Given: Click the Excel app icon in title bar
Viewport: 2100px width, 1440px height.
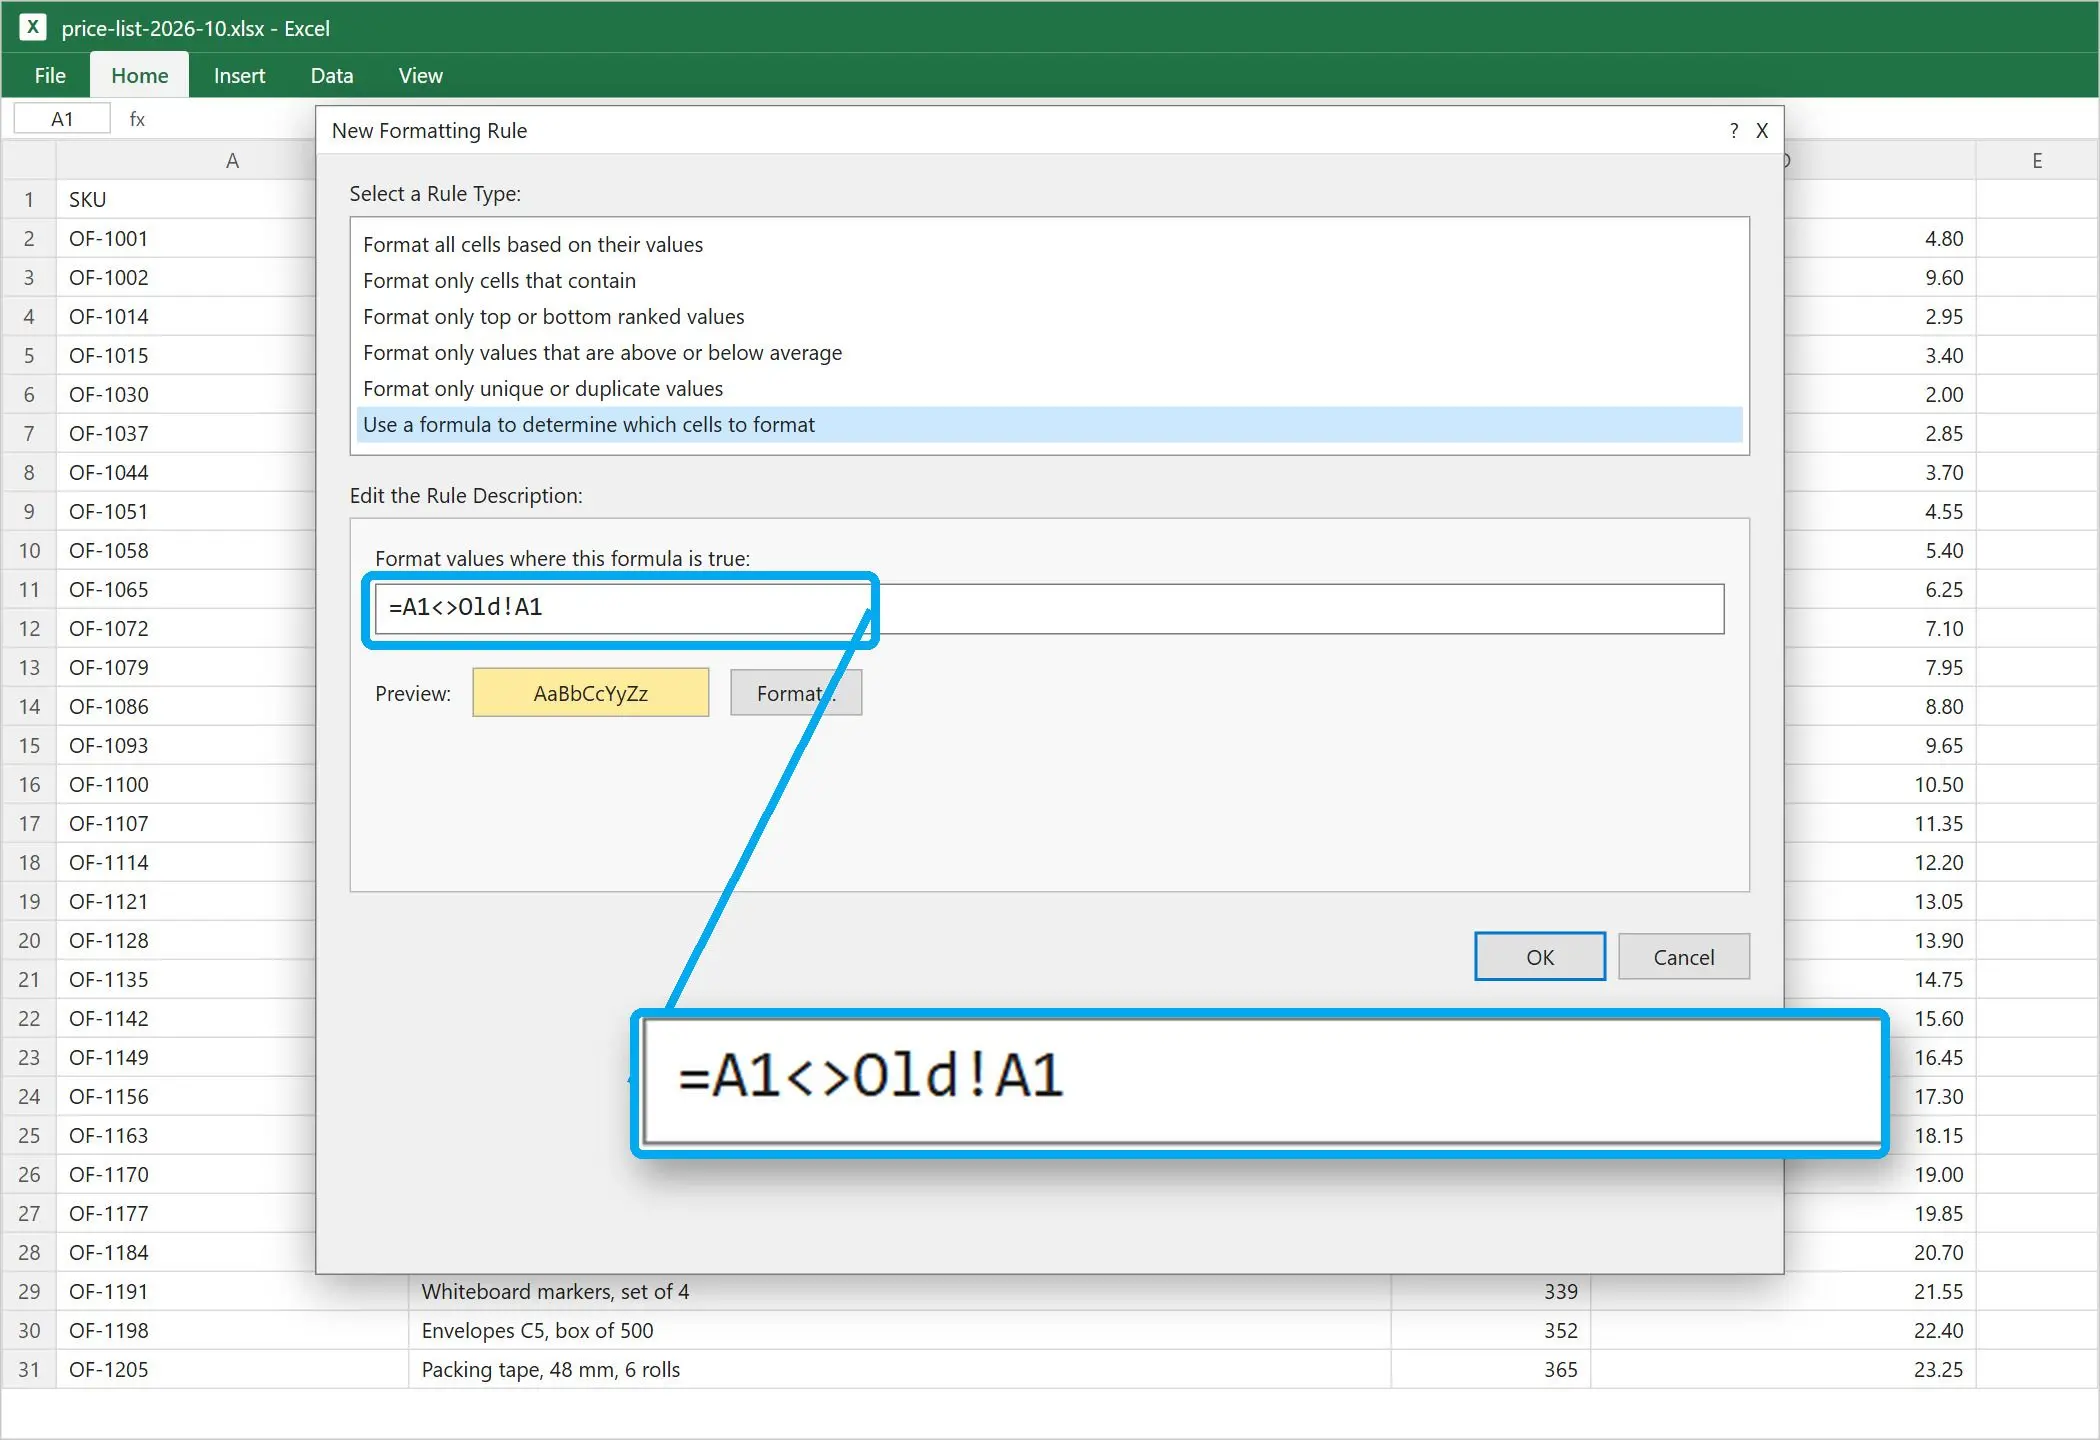Looking at the screenshot, I should point(33,28).
